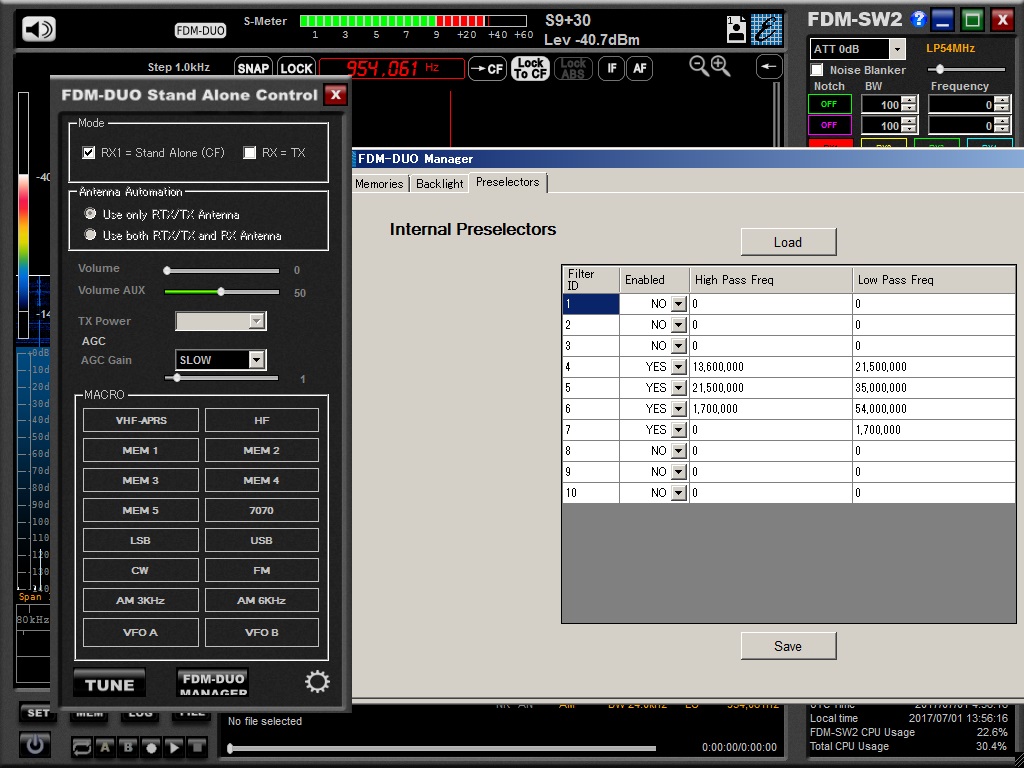Open the FDM-SW2 help question mark
This screenshot has width=1024, height=768.
click(x=918, y=19)
